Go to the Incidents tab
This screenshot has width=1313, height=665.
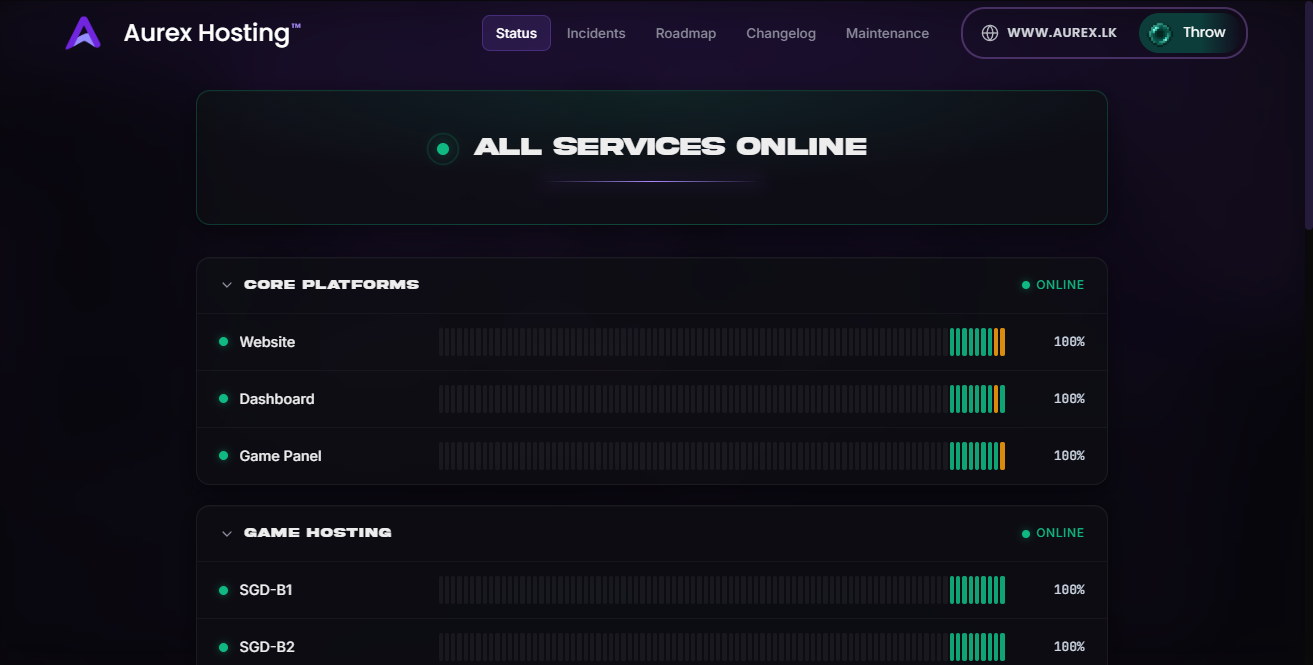[596, 33]
